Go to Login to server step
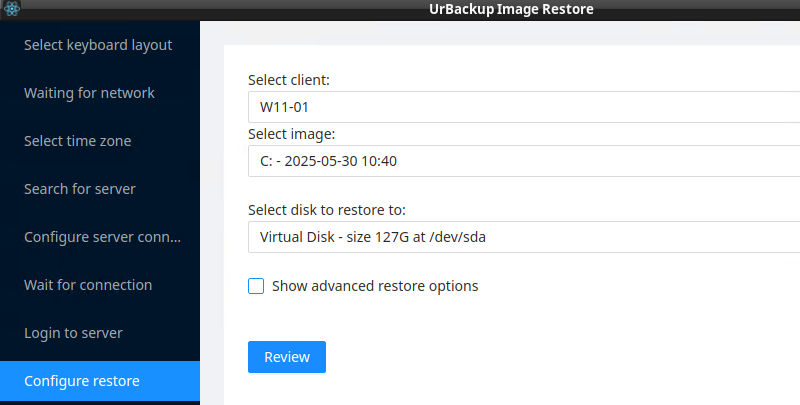 click(73, 333)
